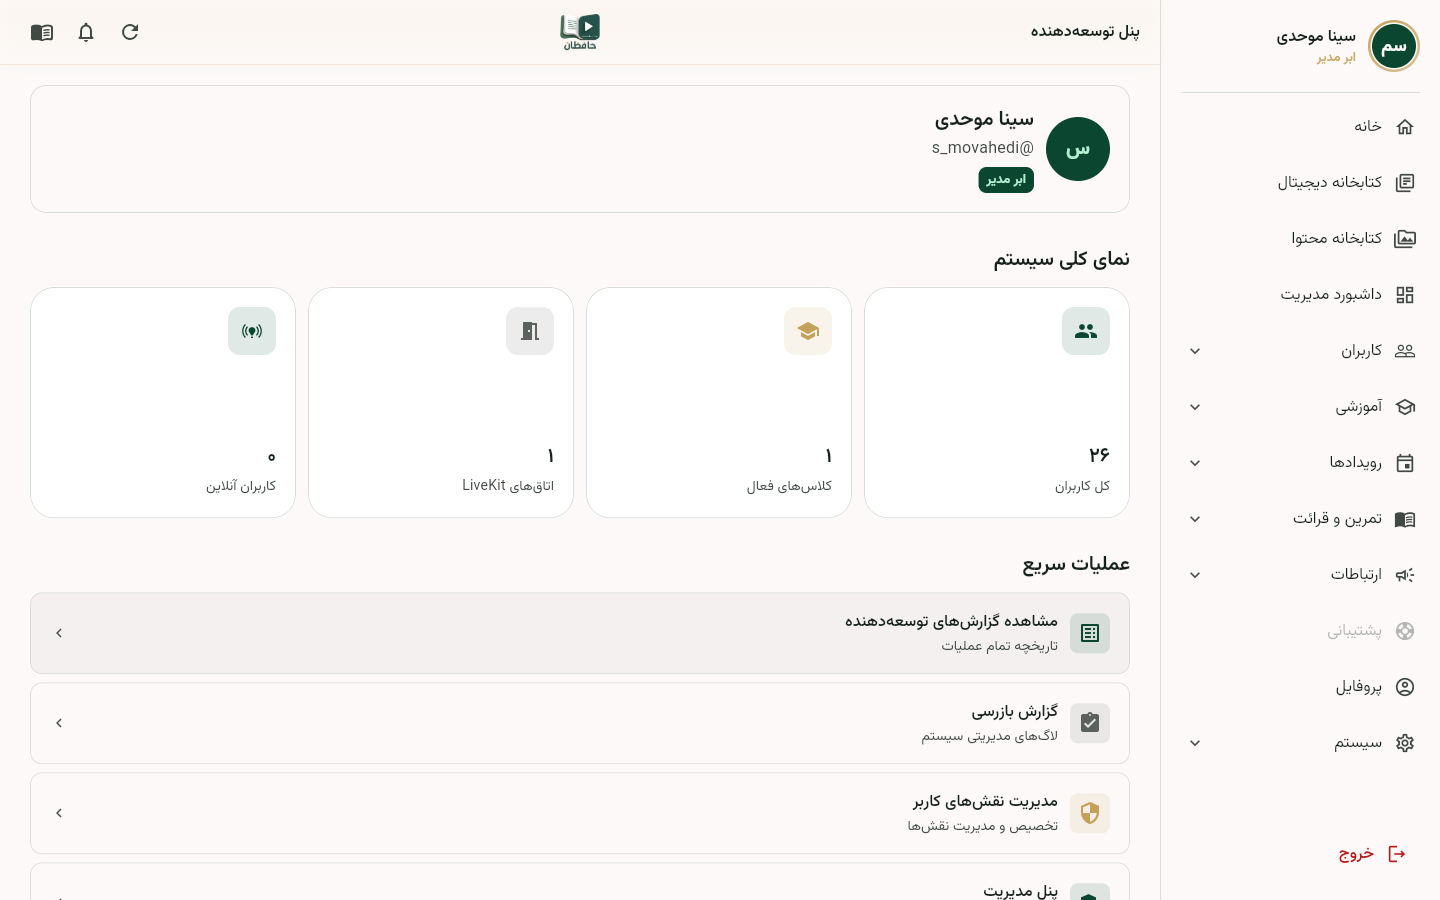Click the سم avatar in sidebar
Image resolution: width=1440 pixels, height=900 pixels.
[x=1394, y=46]
